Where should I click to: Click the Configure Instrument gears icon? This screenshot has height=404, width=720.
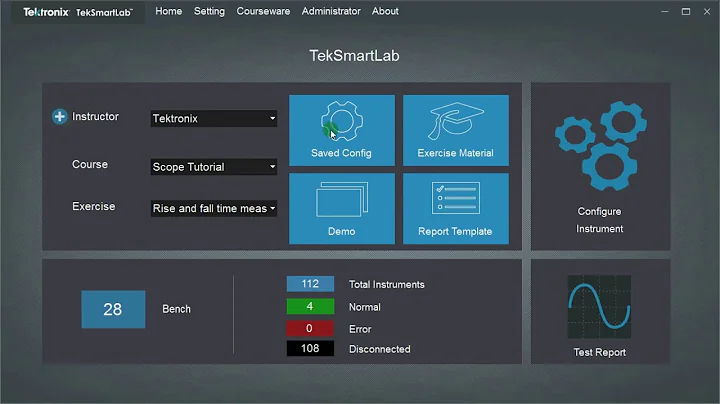coord(600,146)
